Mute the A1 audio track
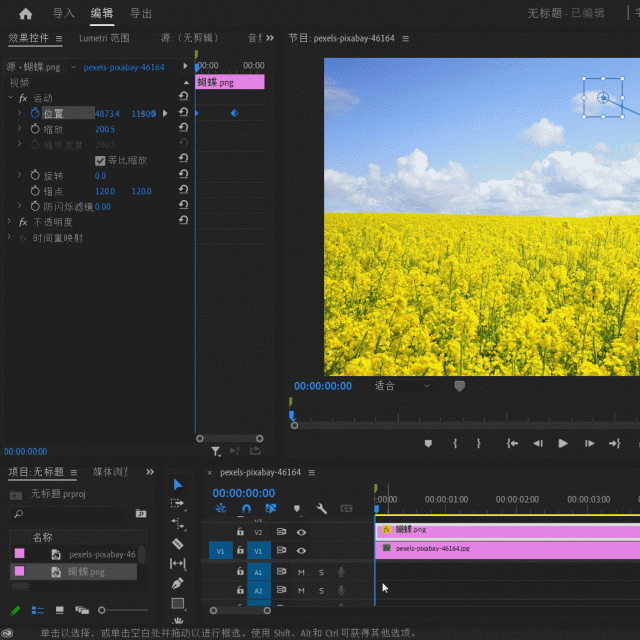This screenshot has width=640, height=640. (301, 572)
